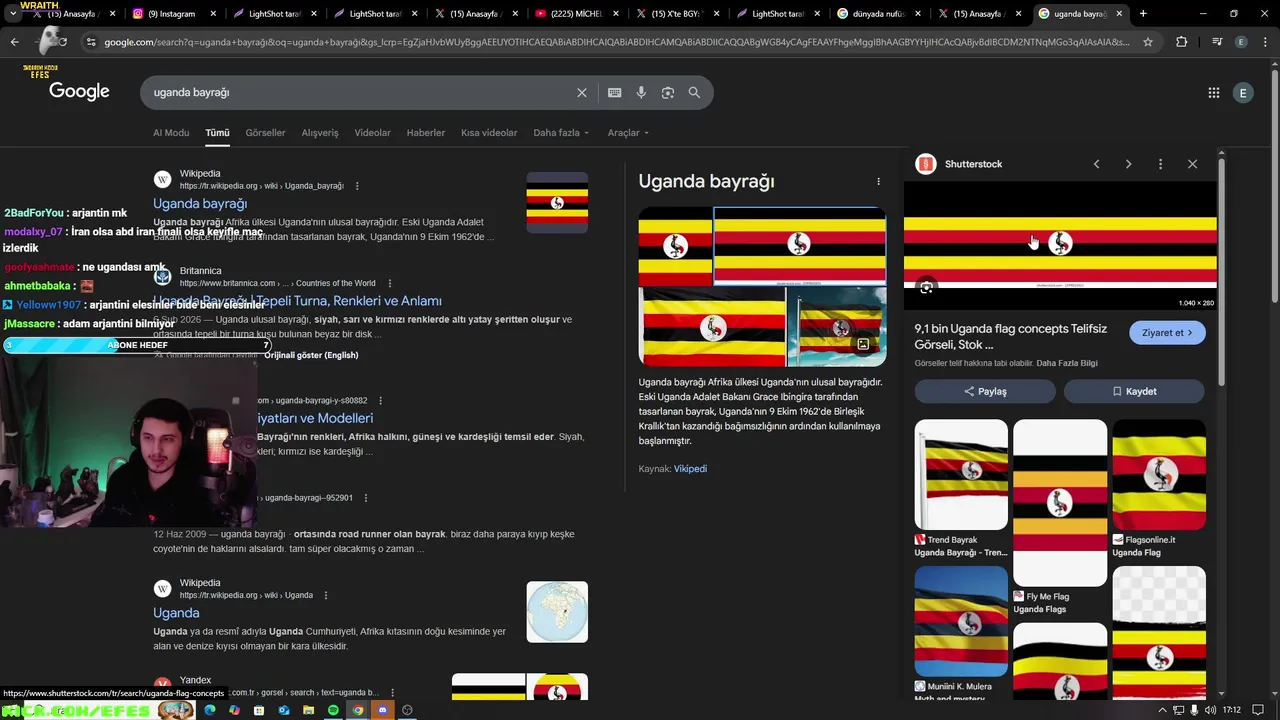Open the Wikipedia 'Uganda' result link

click(176, 613)
